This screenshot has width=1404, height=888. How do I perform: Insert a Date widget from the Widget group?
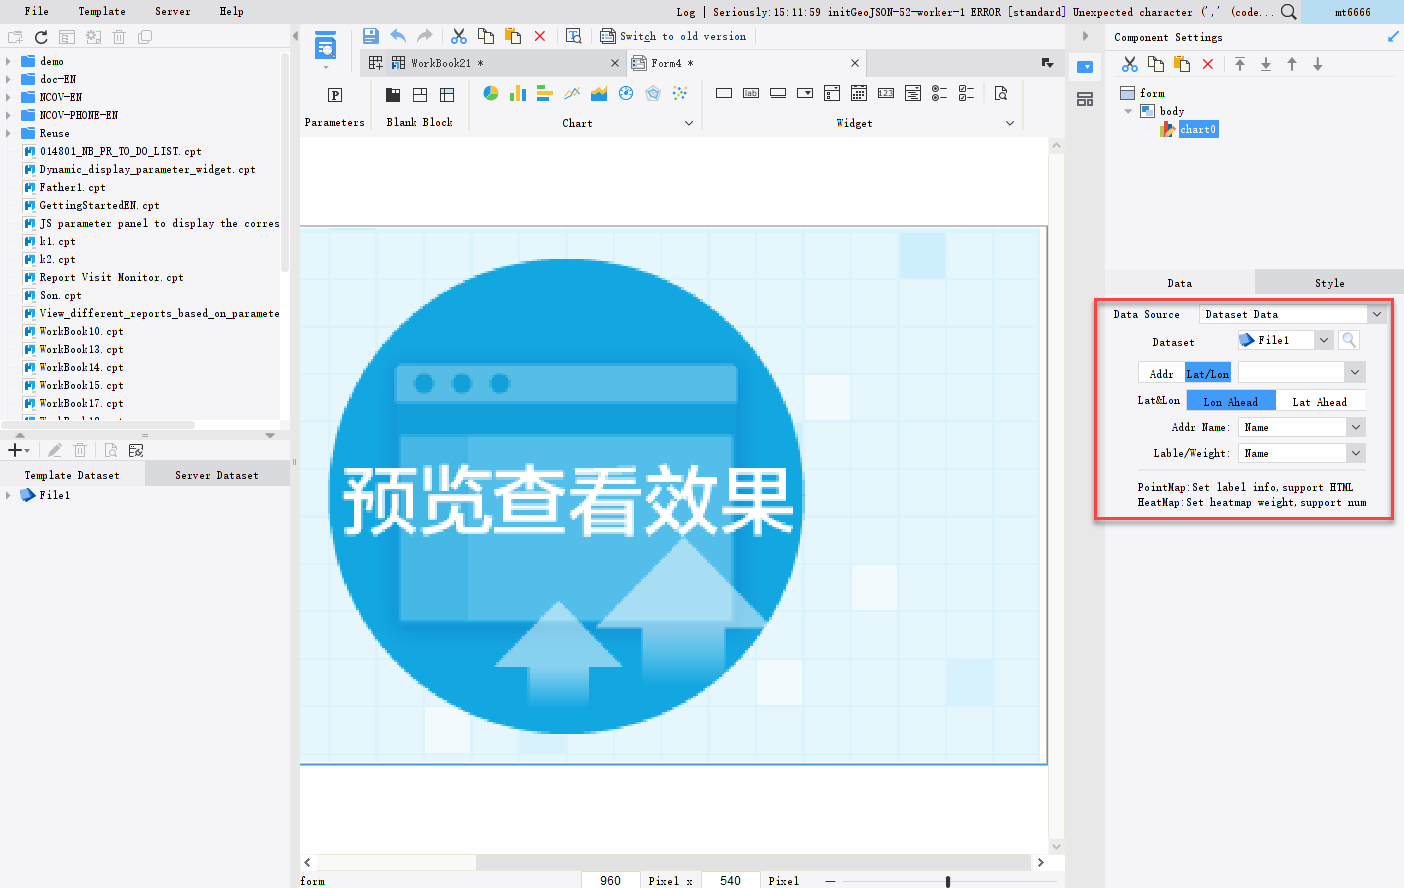[857, 92]
